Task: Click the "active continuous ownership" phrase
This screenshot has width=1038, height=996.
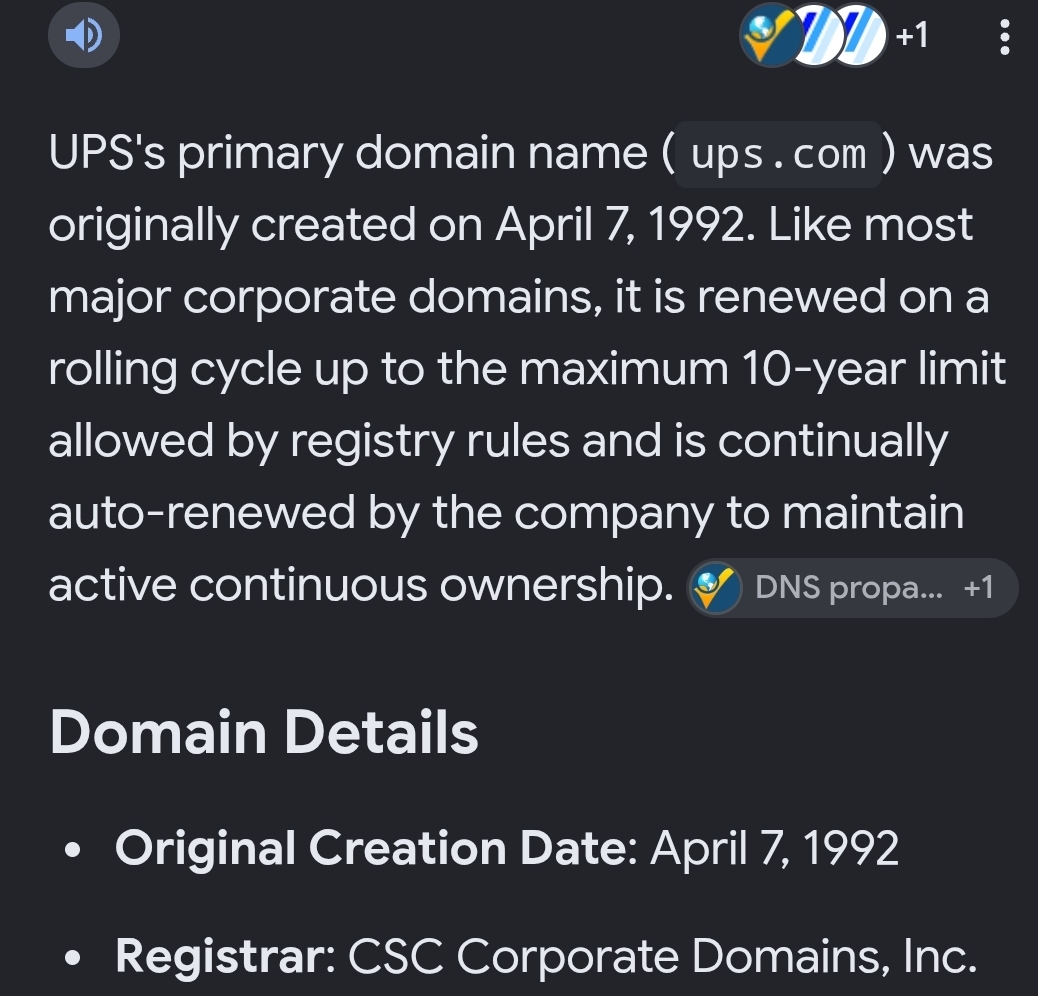Action: click(361, 586)
